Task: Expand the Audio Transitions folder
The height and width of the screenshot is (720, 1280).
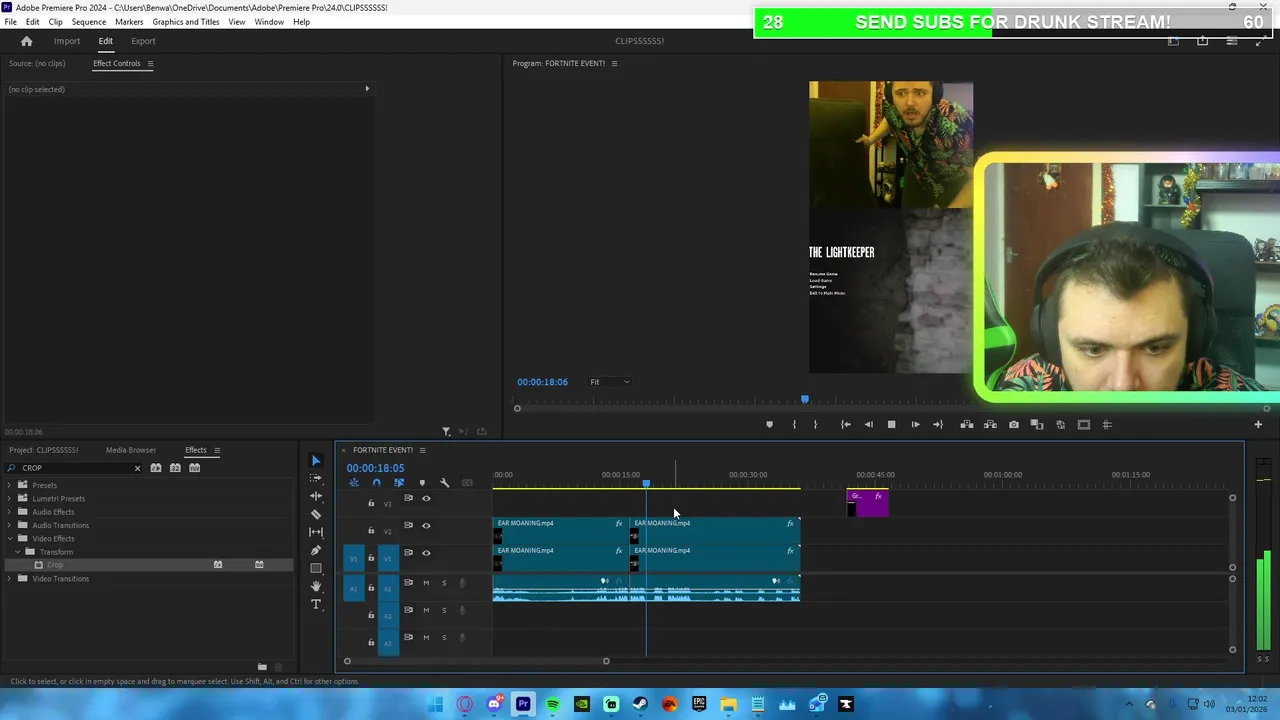Action: pyautogui.click(x=10, y=525)
